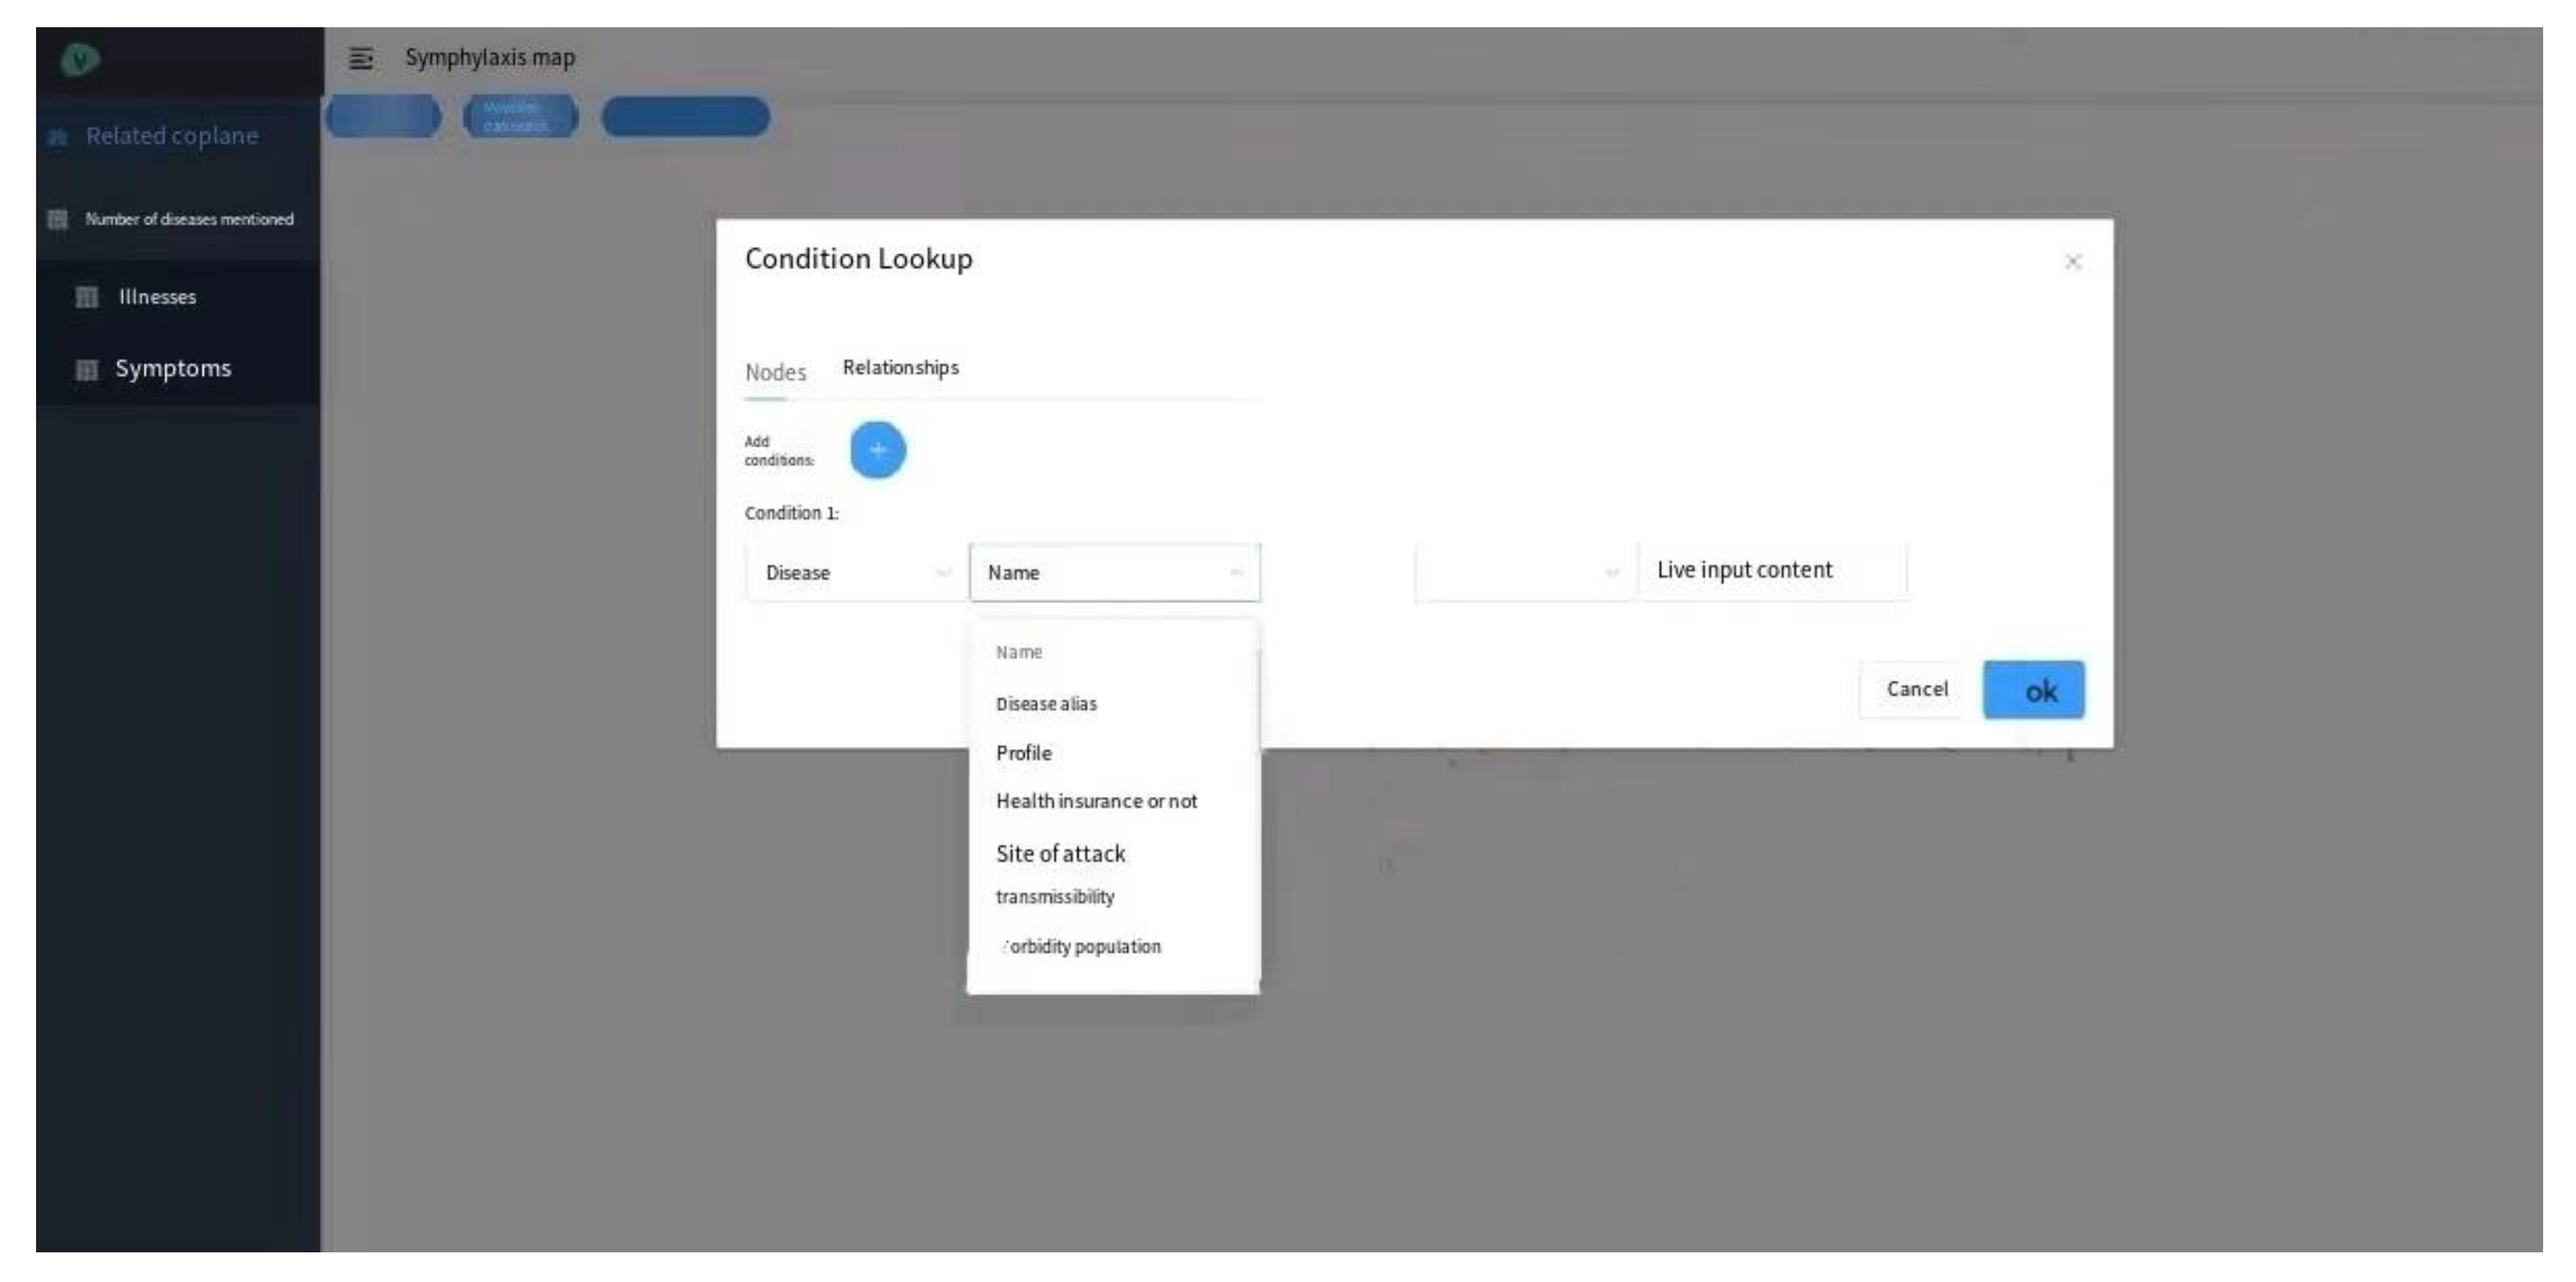Image resolution: width=2576 pixels, height=1282 pixels.
Task: Select the Nodes tab
Action: tap(775, 372)
